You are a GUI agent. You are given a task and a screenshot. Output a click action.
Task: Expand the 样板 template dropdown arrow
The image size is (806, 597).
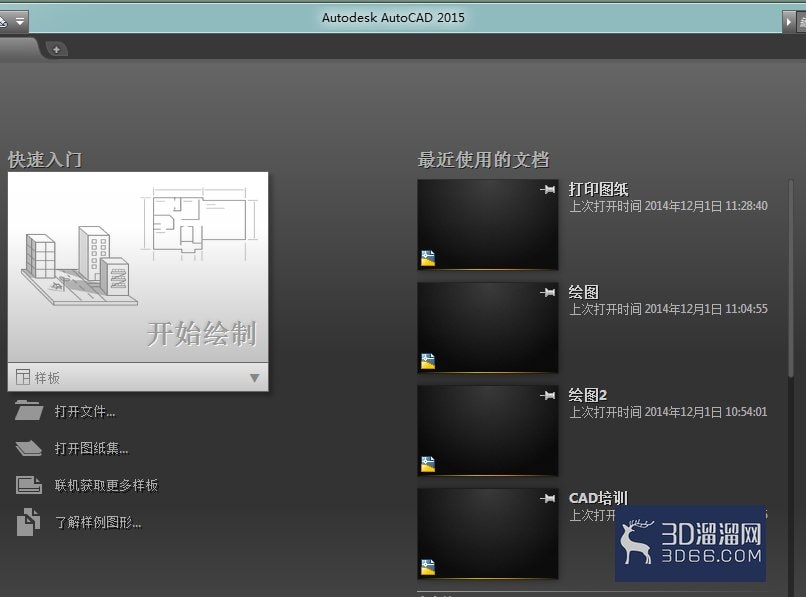point(254,378)
